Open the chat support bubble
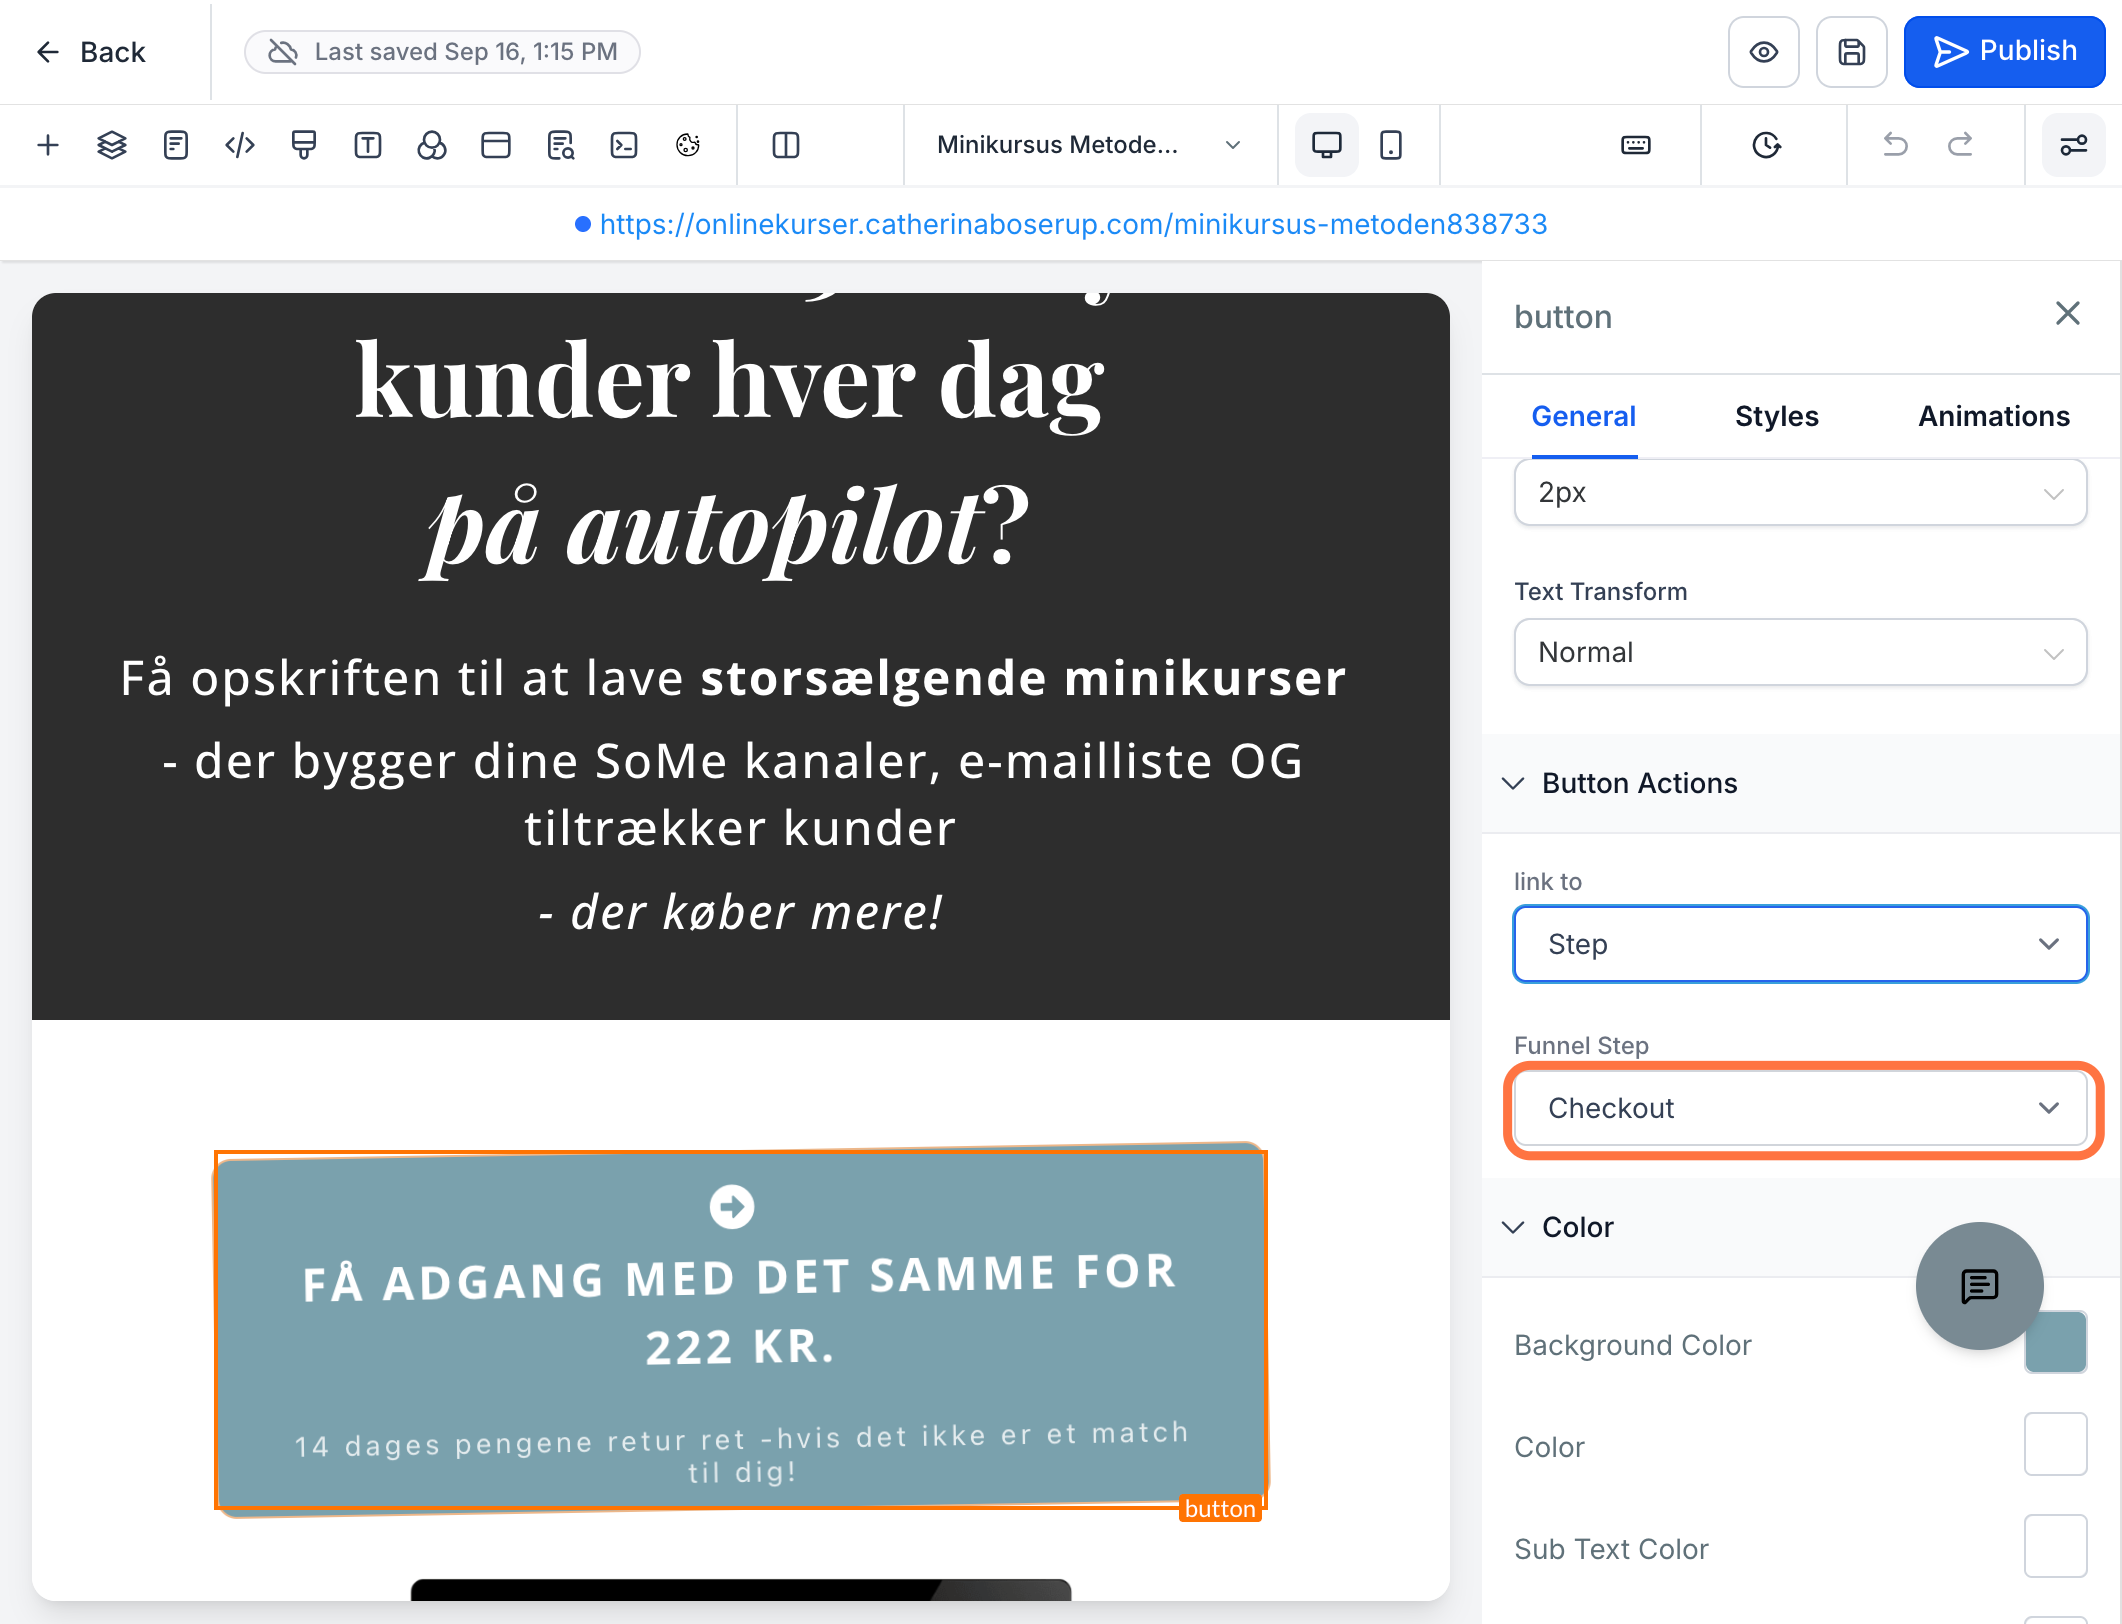The width and height of the screenshot is (2122, 1624). pyautogui.click(x=1979, y=1286)
